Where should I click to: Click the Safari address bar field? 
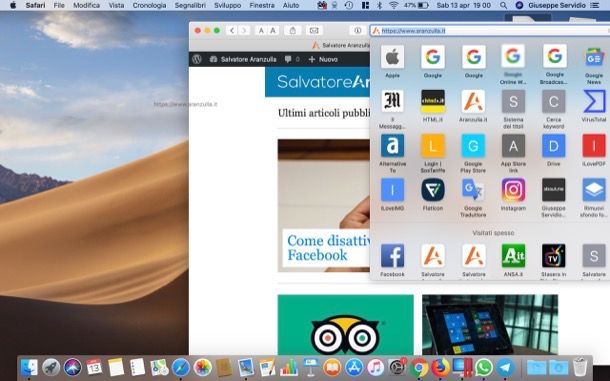[490, 31]
